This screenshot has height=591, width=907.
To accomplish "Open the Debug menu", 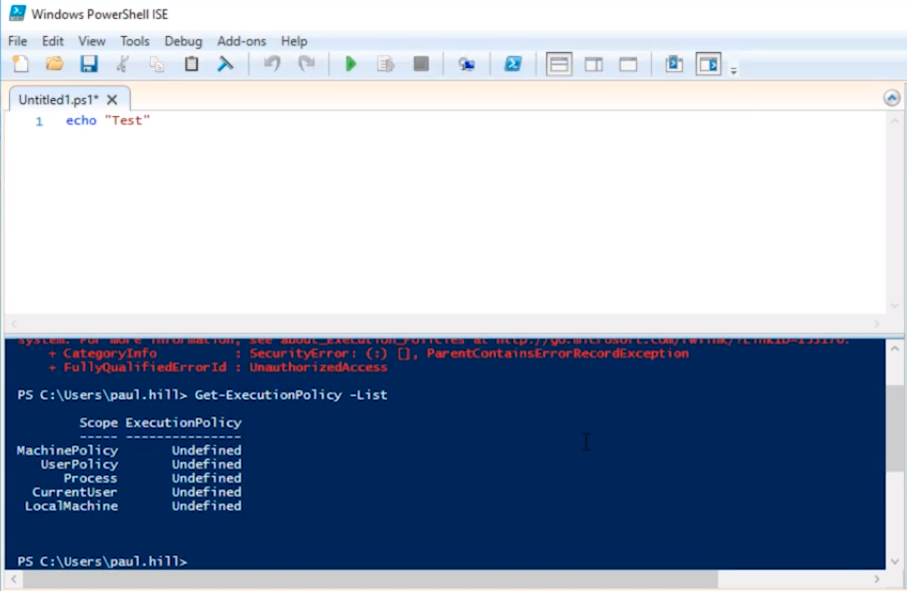I will pyautogui.click(x=183, y=41).
